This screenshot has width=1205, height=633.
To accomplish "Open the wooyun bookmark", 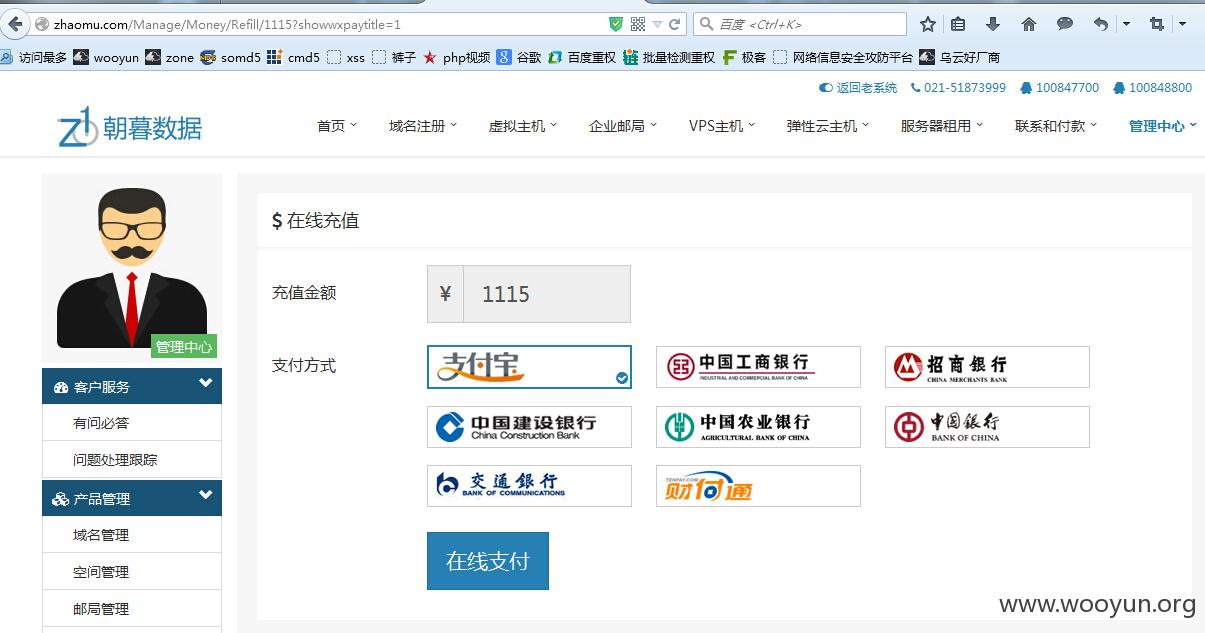I will (106, 57).
